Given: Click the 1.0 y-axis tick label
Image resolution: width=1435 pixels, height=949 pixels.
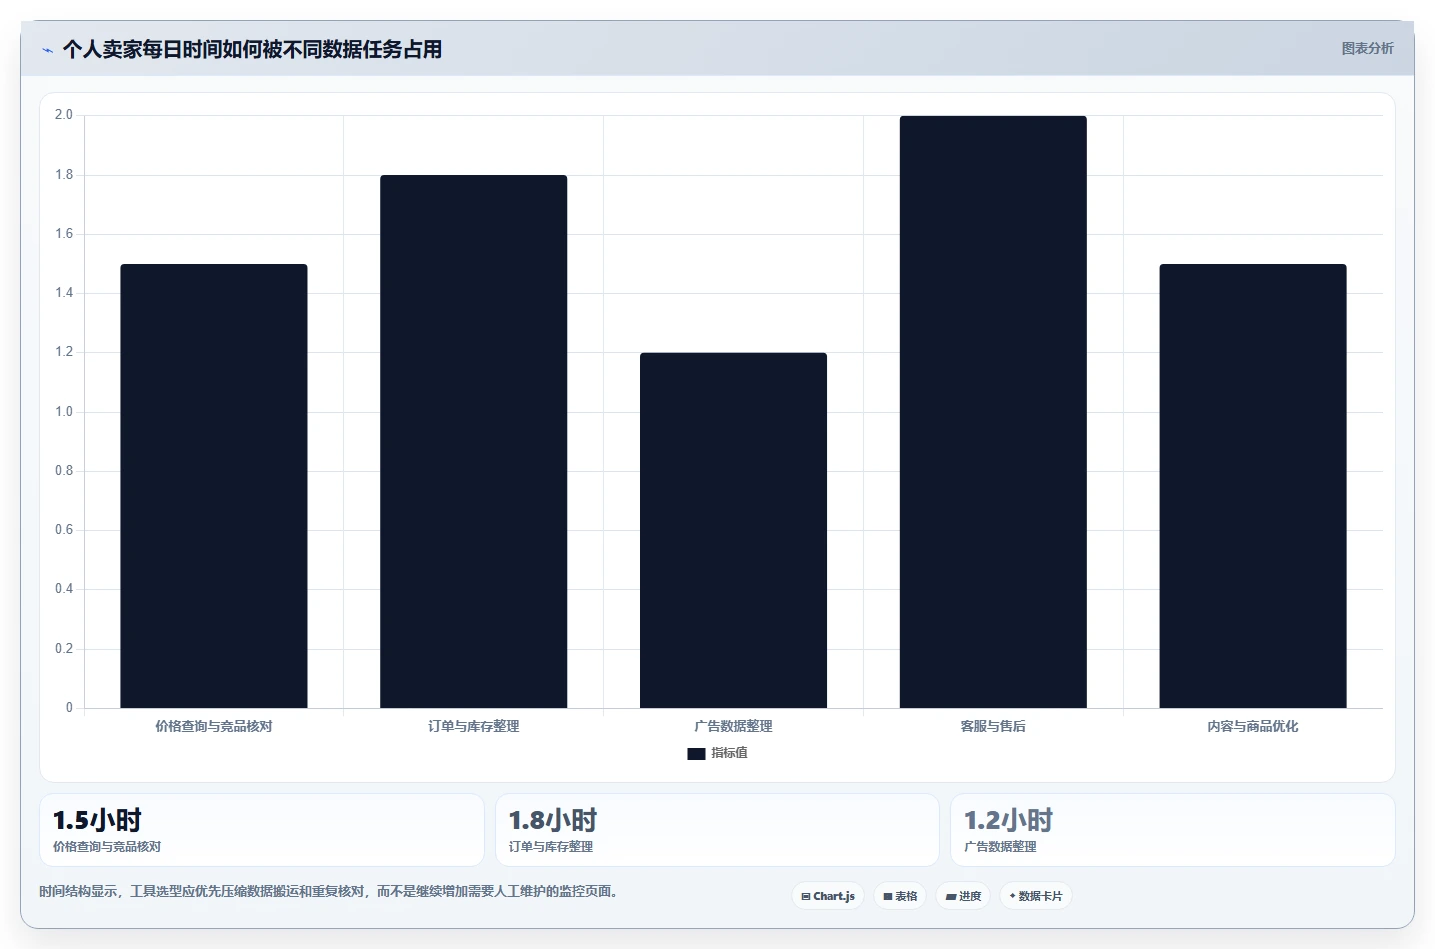Looking at the screenshot, I should [x=64, y=412].
